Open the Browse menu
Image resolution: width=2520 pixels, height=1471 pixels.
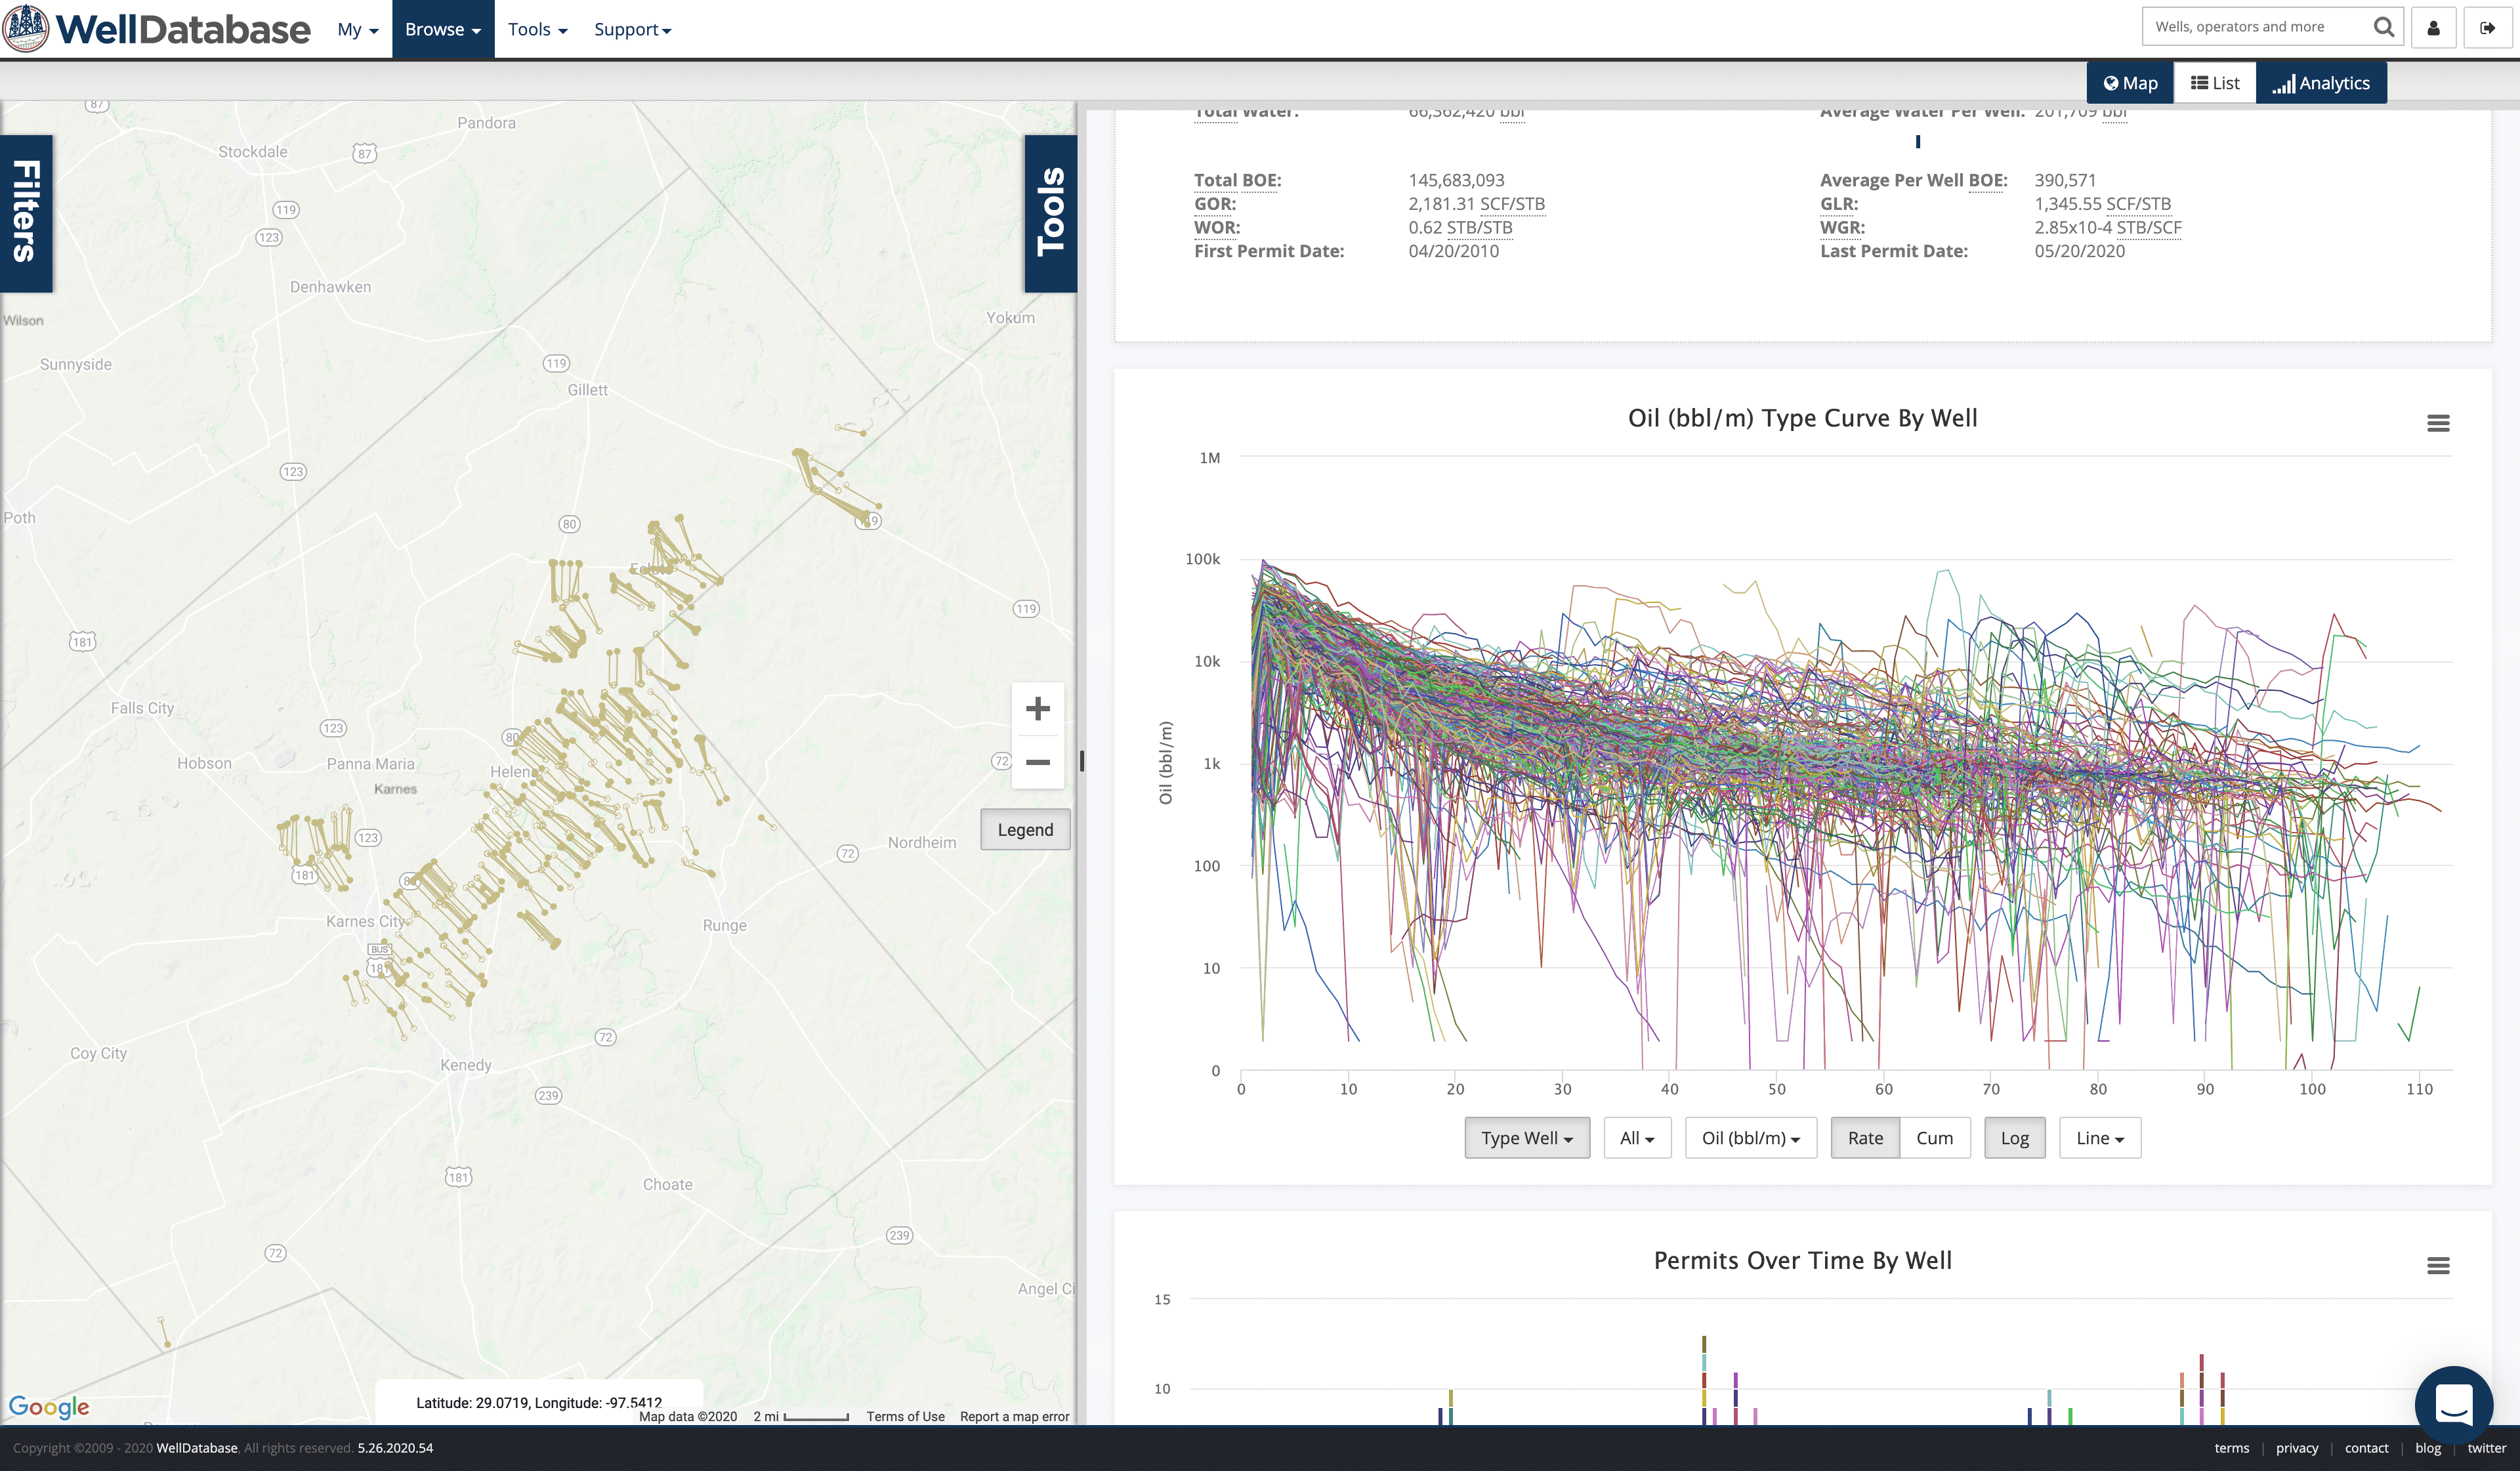[442, 29]
